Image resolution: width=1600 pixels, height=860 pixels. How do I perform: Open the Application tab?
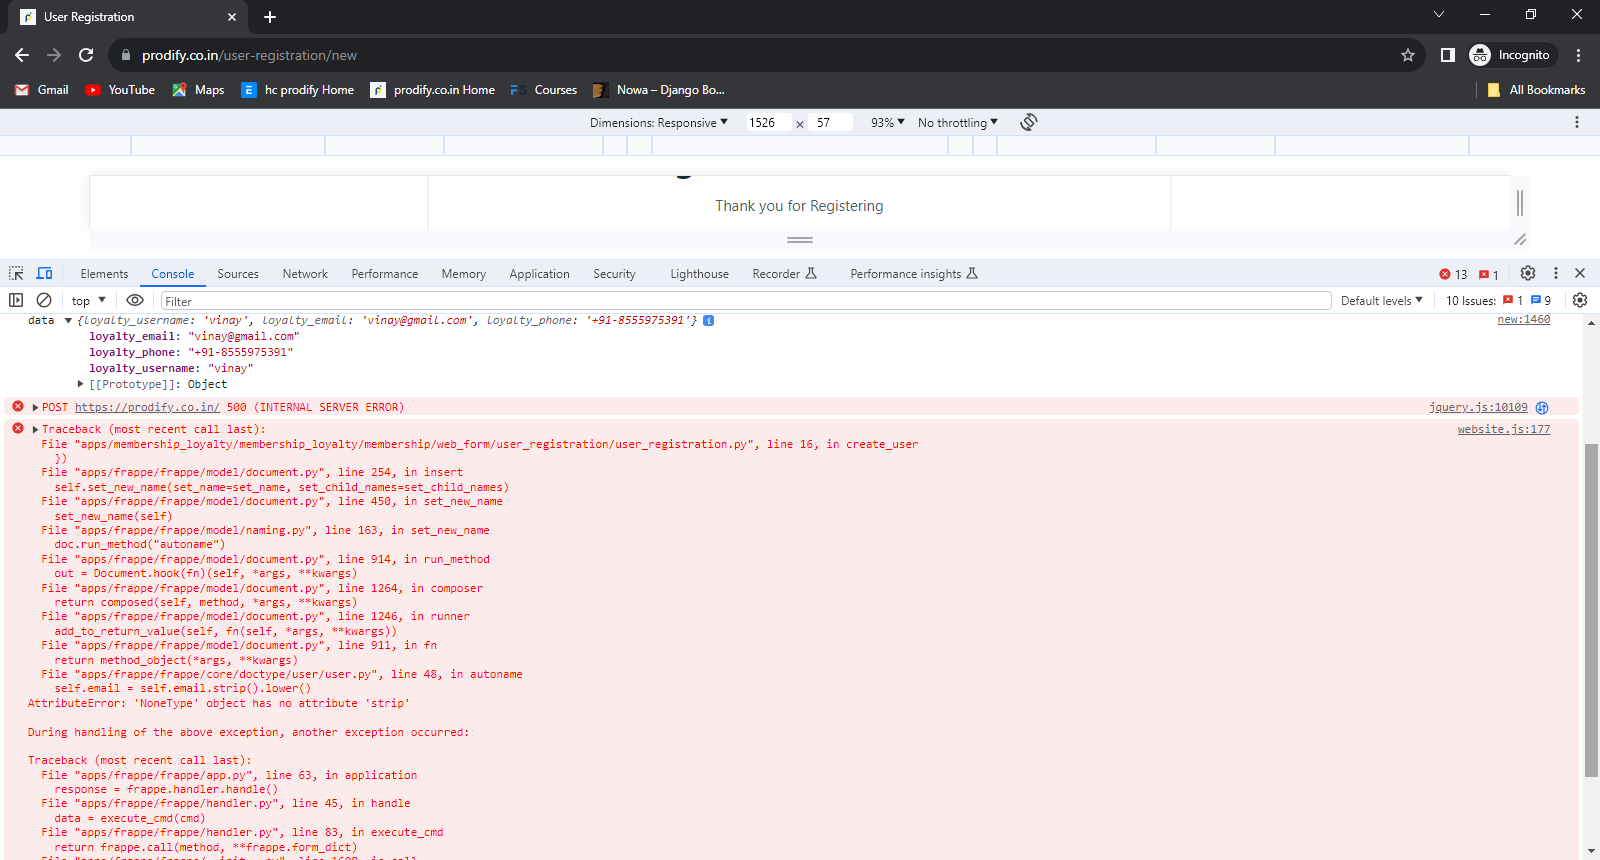click(539, 274)
